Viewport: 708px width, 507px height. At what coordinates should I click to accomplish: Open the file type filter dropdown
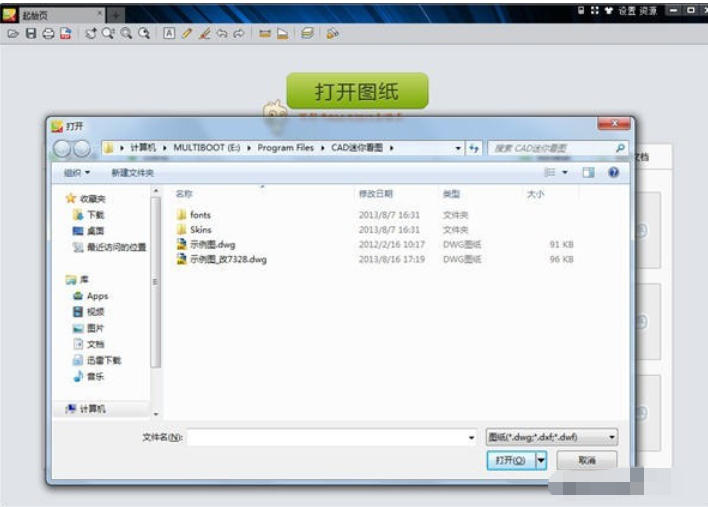[552, 437]
